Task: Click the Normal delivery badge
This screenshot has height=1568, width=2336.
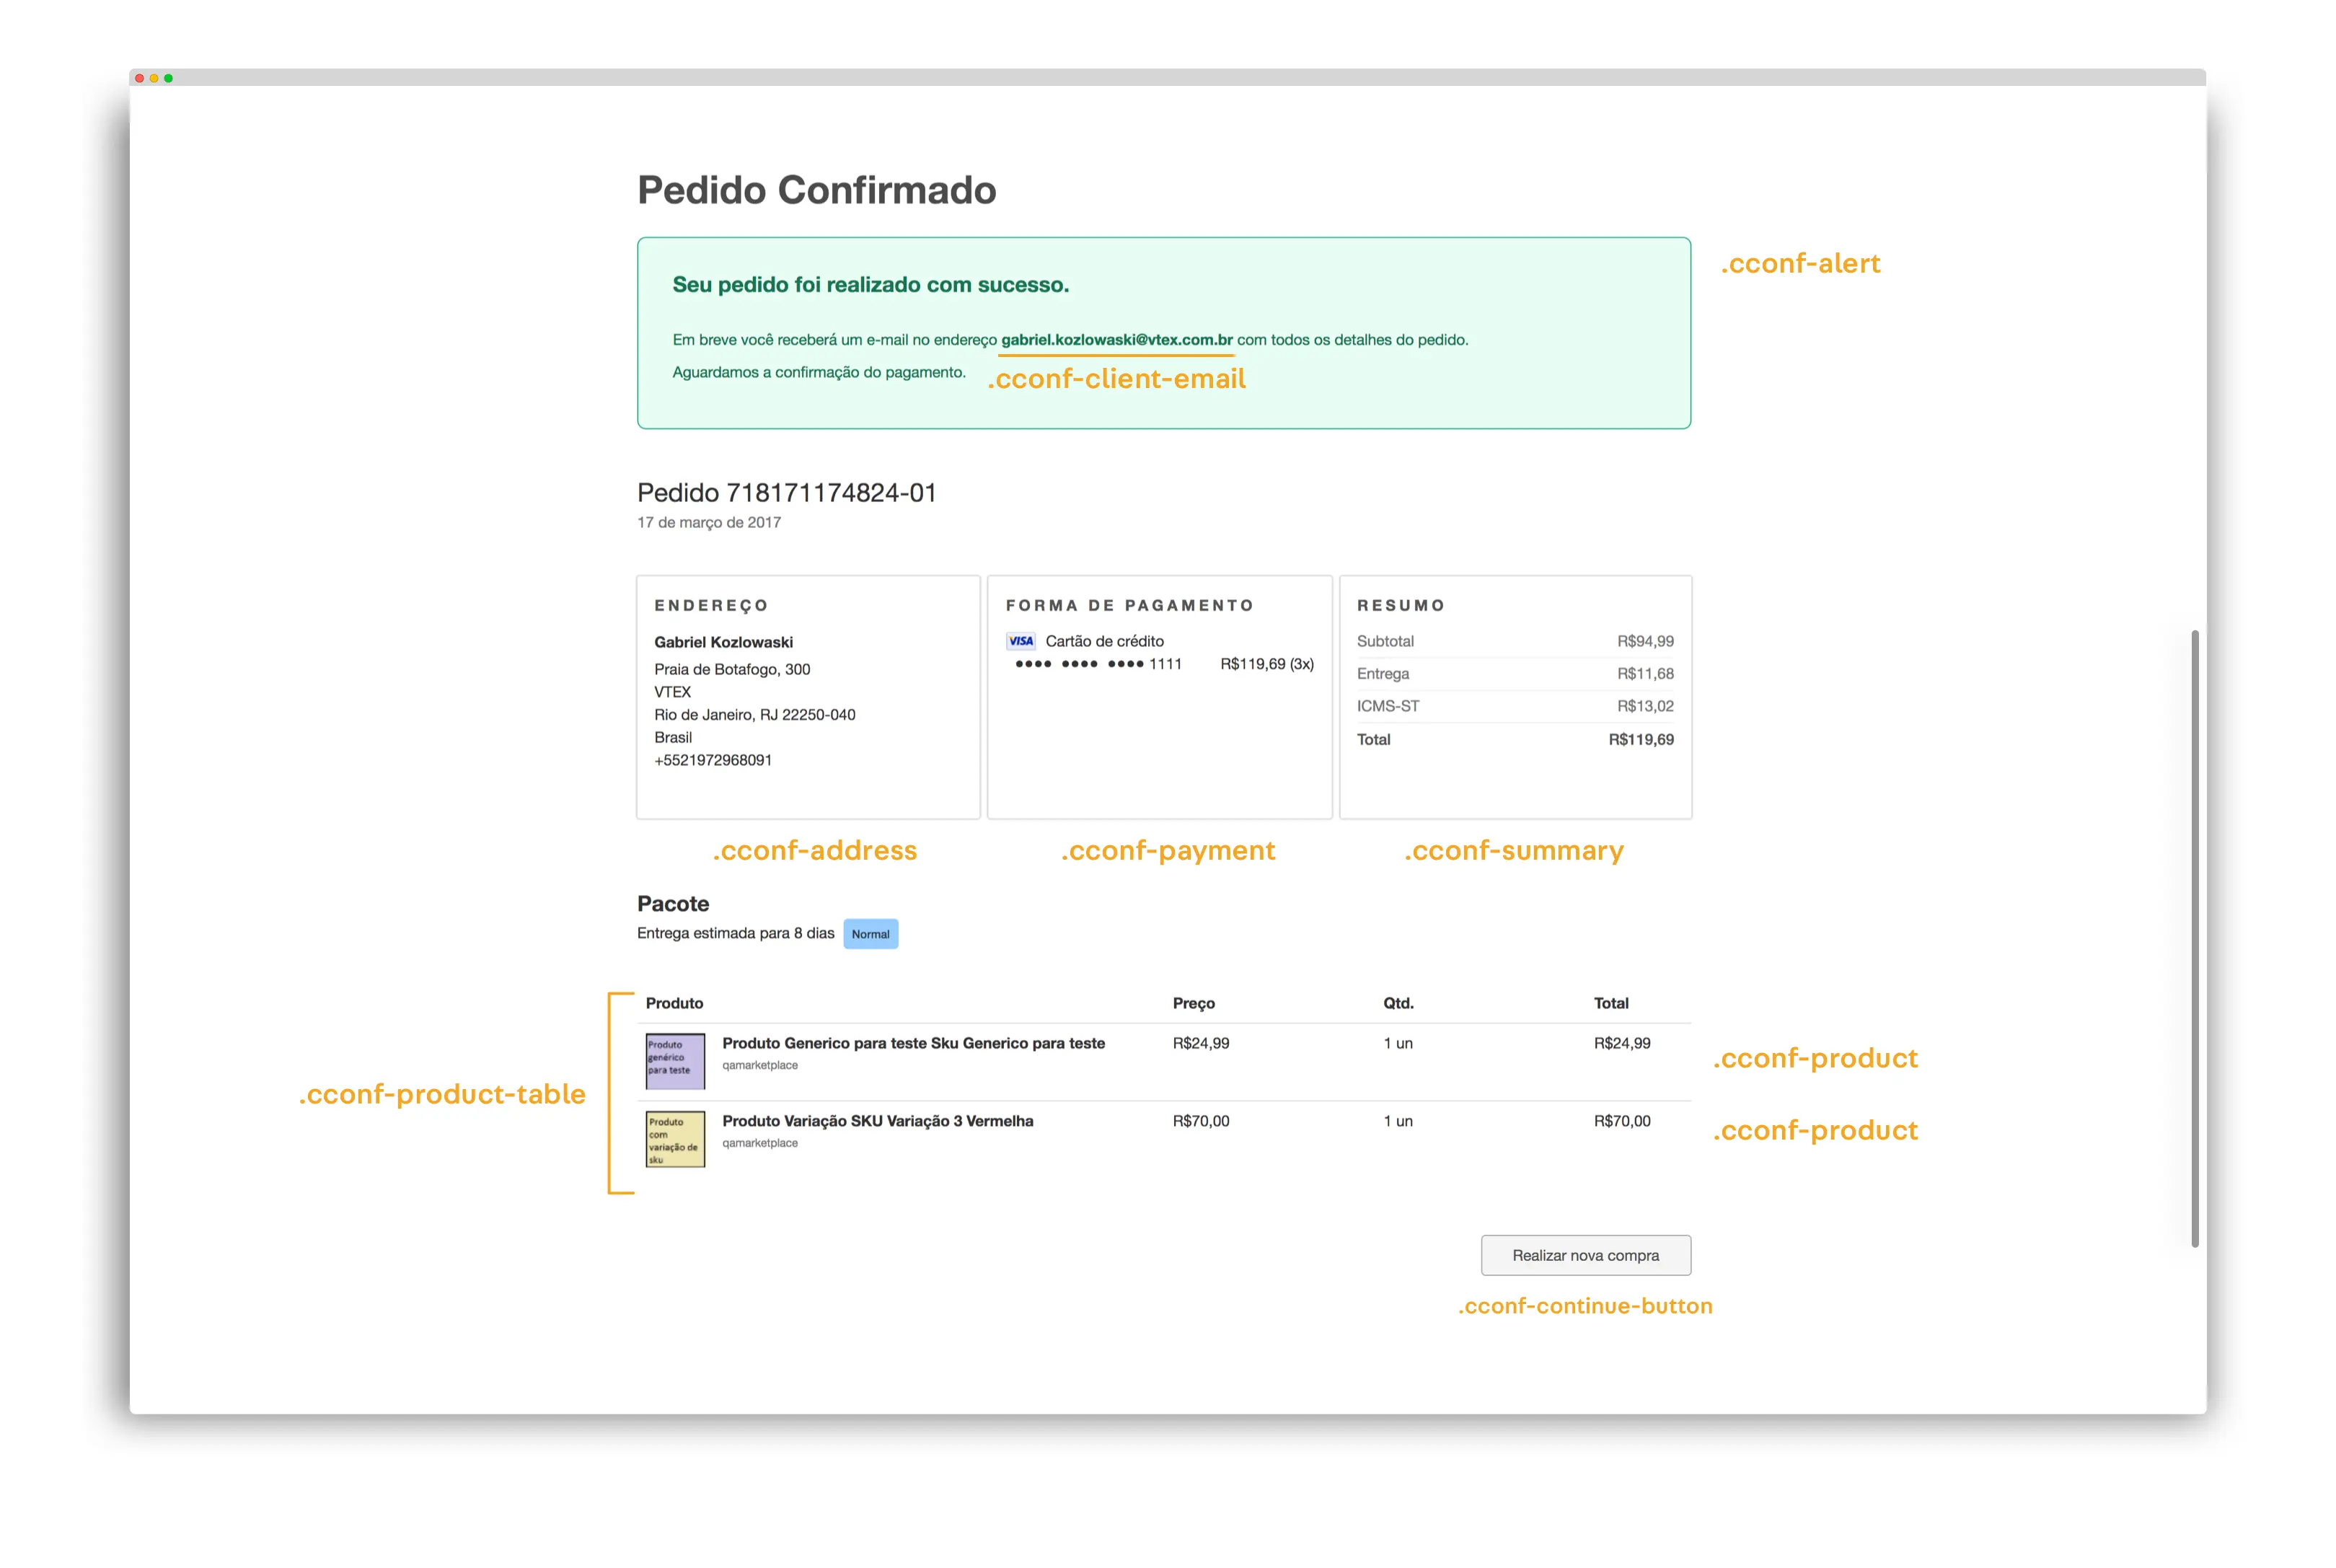Action: point(870,934)
